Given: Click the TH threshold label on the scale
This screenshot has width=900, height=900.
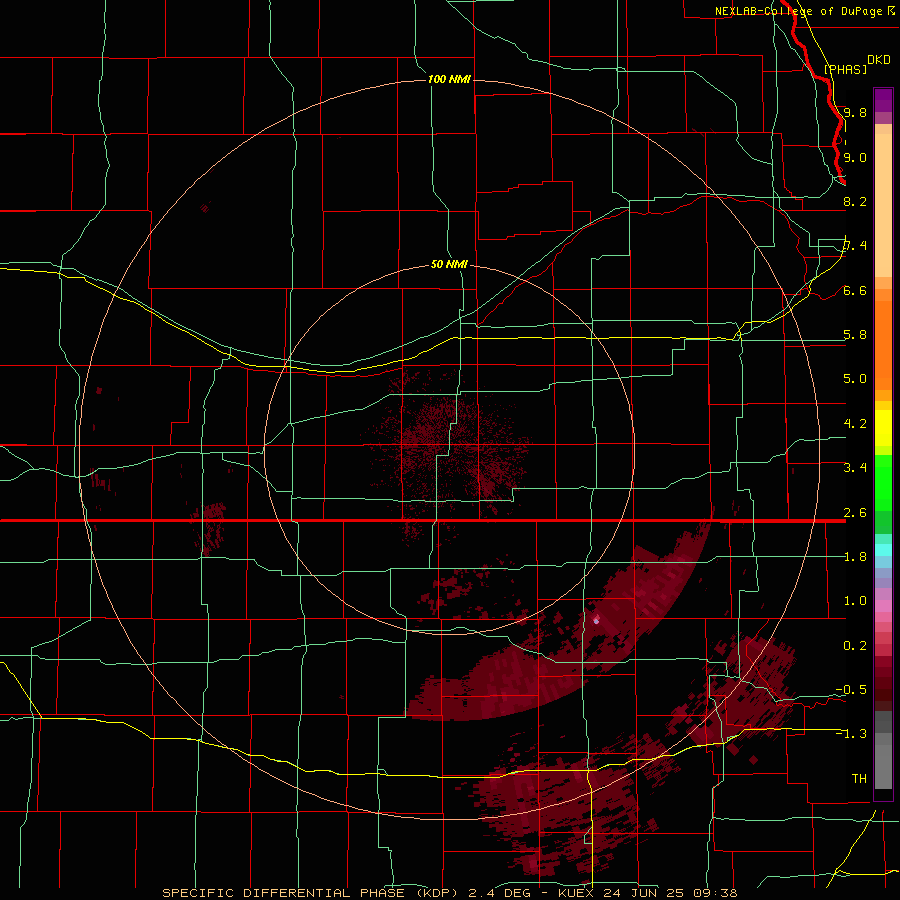Looking at the screenshot, I should 859,779.
